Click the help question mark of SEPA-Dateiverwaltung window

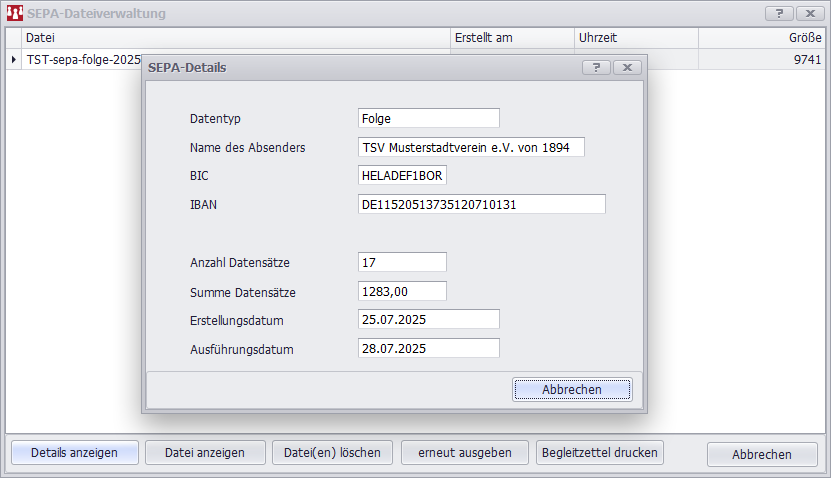pyautogui.click(x=778, y=14)
